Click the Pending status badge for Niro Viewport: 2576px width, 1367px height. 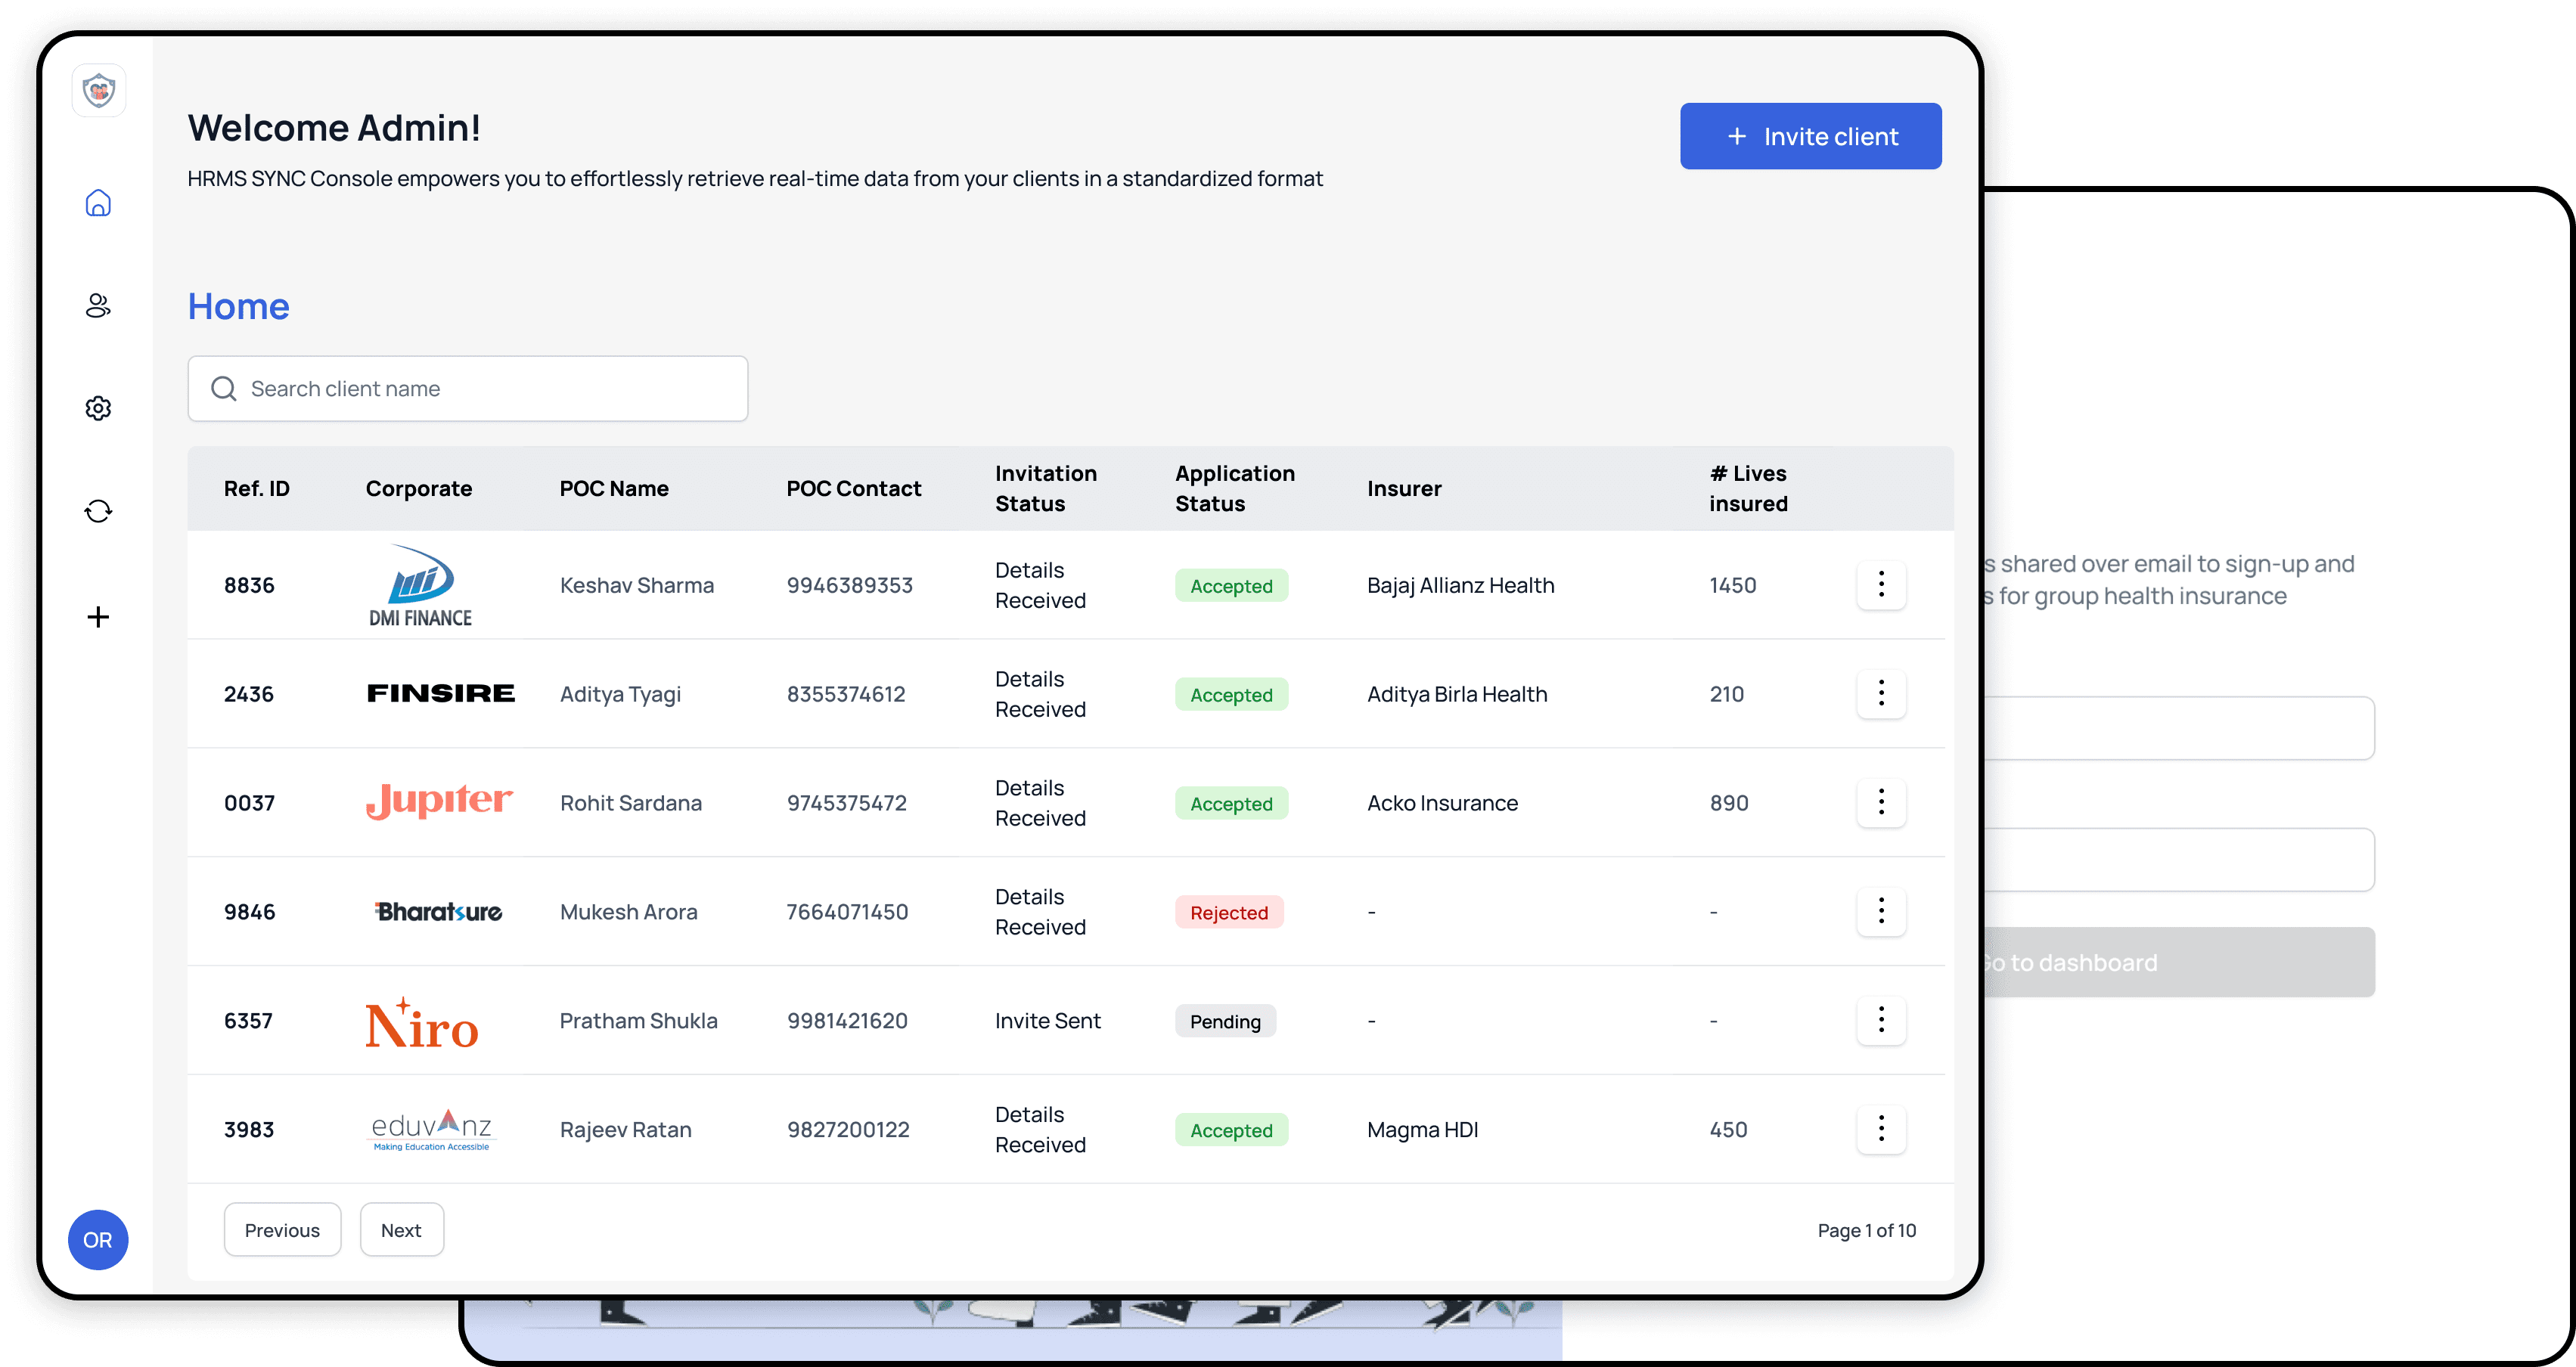1225,1021
